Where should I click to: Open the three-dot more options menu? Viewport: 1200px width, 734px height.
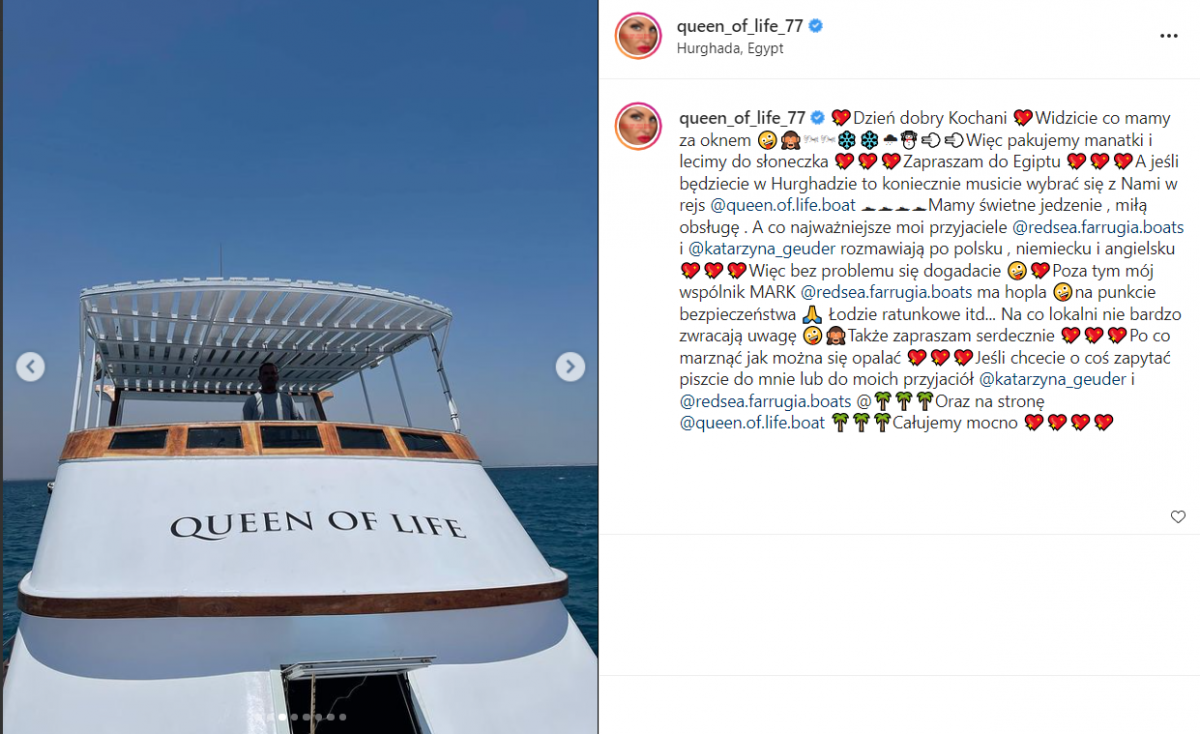[1168, 35]
